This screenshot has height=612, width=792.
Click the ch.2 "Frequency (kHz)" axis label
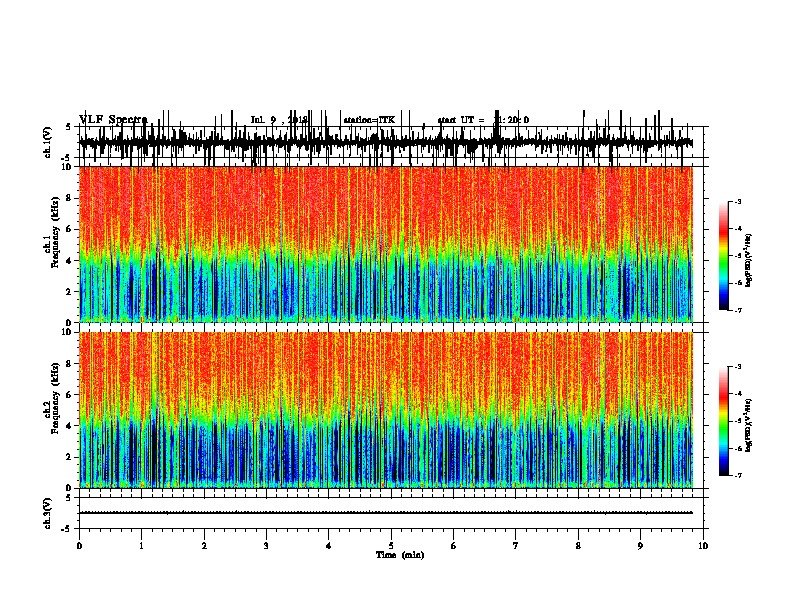click(x=55, y=398)
